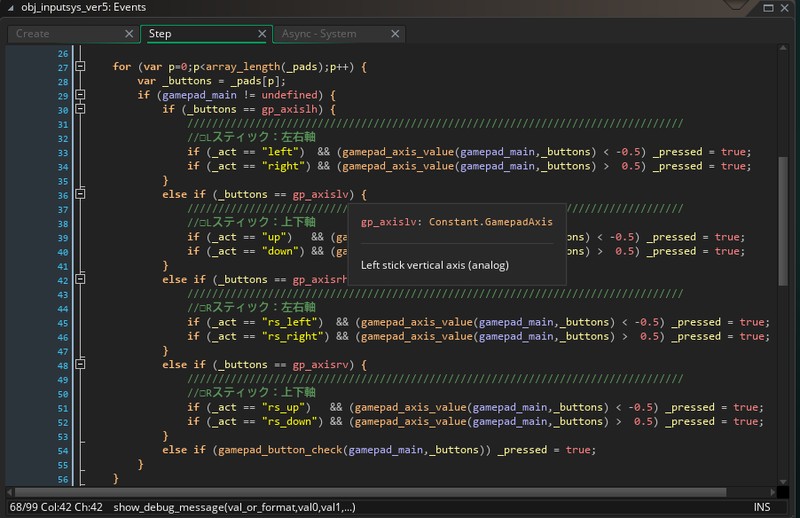Open the Async - System tab

pyautogui.click(x=320, y=34)
